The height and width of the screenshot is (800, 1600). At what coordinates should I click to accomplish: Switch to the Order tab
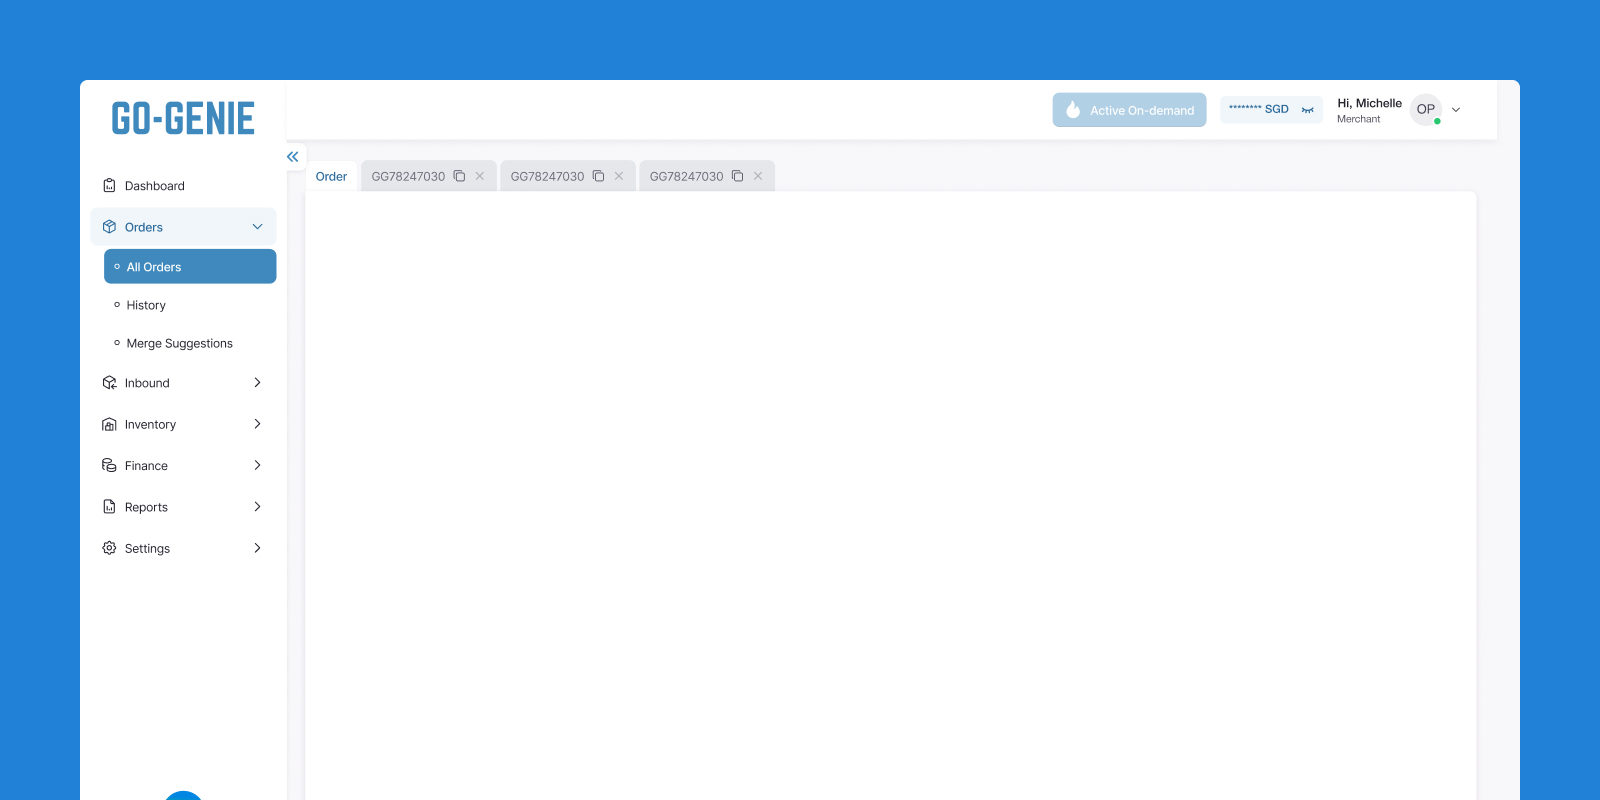[x=331, y=176]
